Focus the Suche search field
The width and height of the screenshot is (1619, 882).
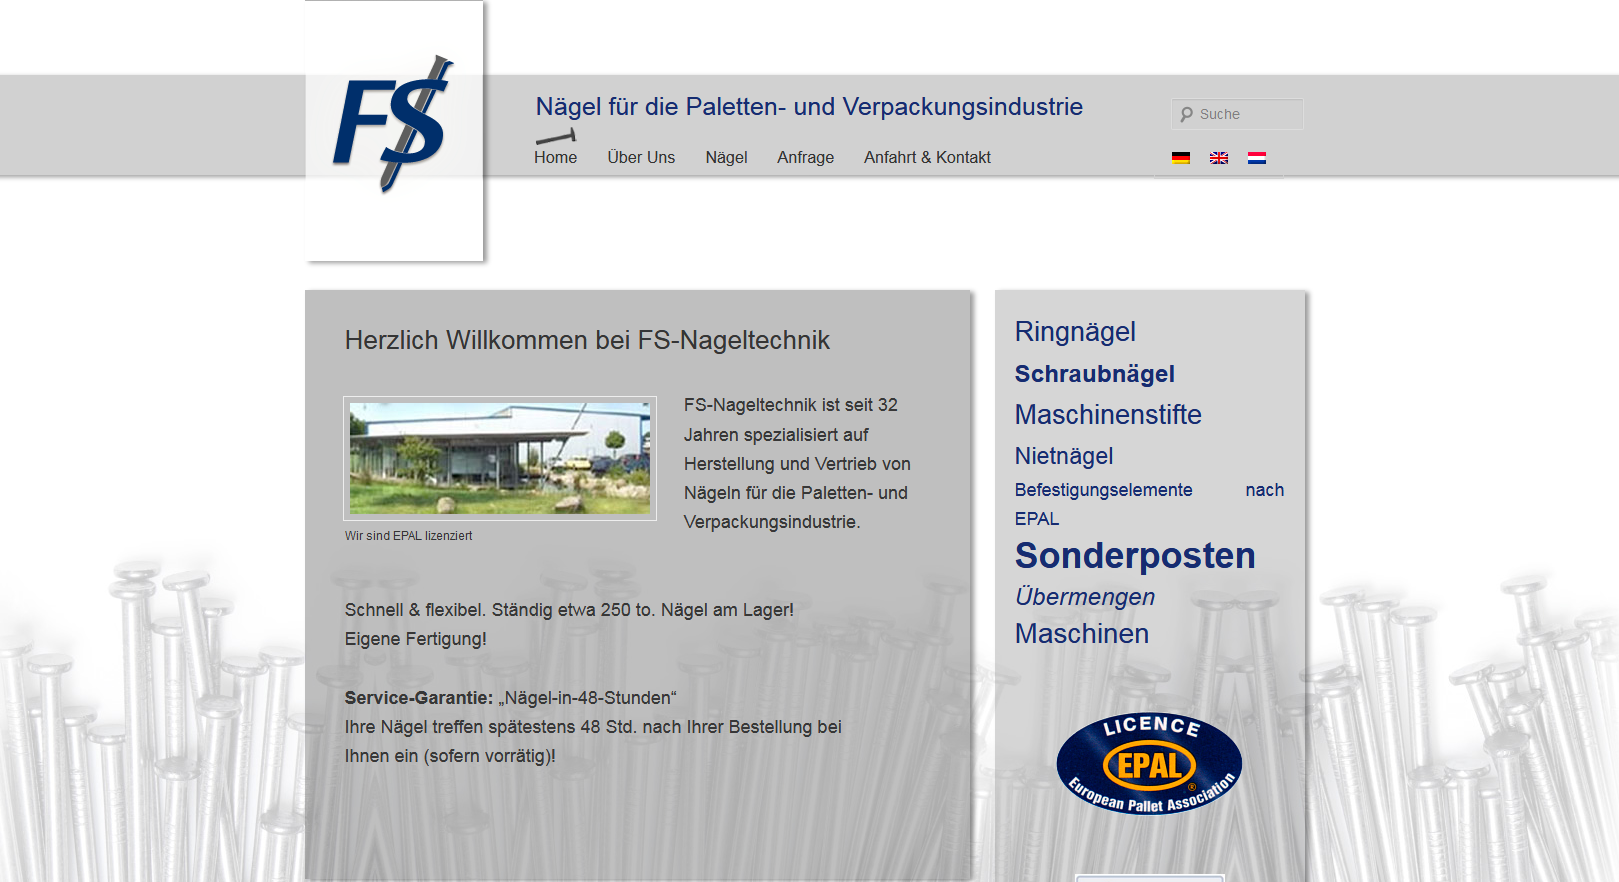point(1237,114)
